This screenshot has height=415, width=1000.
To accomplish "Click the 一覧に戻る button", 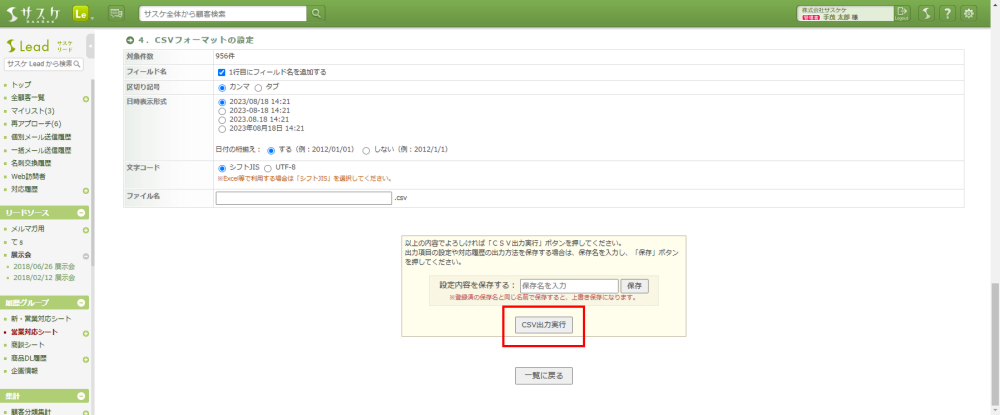I will tap(544, 376).
